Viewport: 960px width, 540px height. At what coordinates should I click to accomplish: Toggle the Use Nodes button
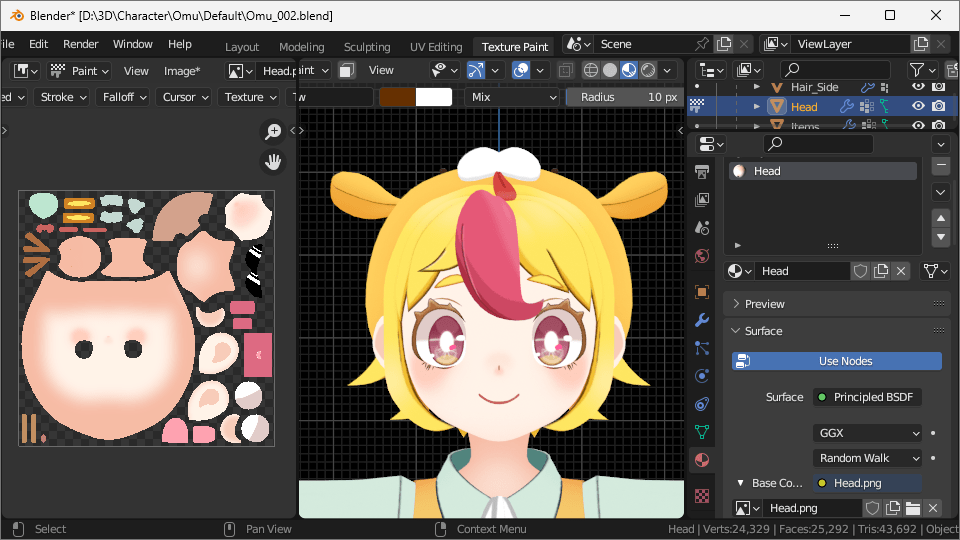click(837, 361)
